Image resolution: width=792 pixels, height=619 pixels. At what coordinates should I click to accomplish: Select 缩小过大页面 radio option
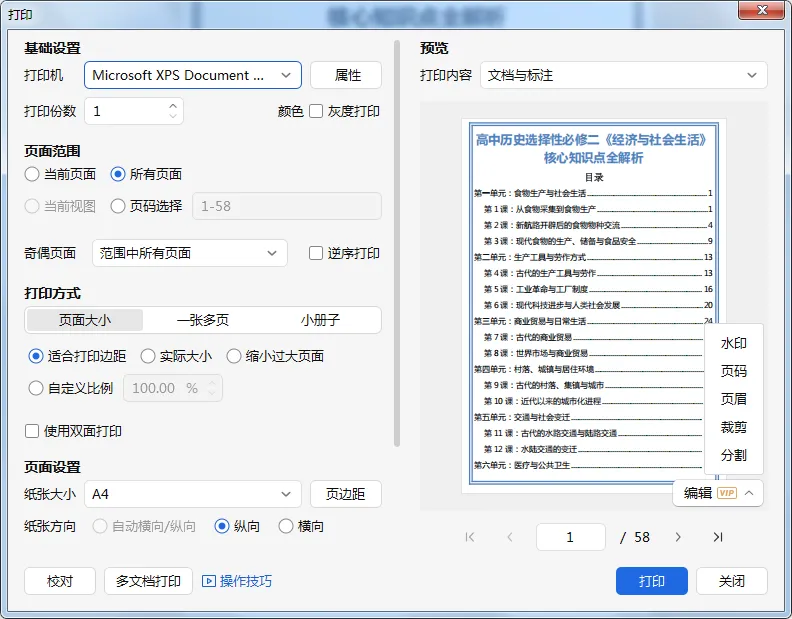pyautogui.click(x=234, y=356)
